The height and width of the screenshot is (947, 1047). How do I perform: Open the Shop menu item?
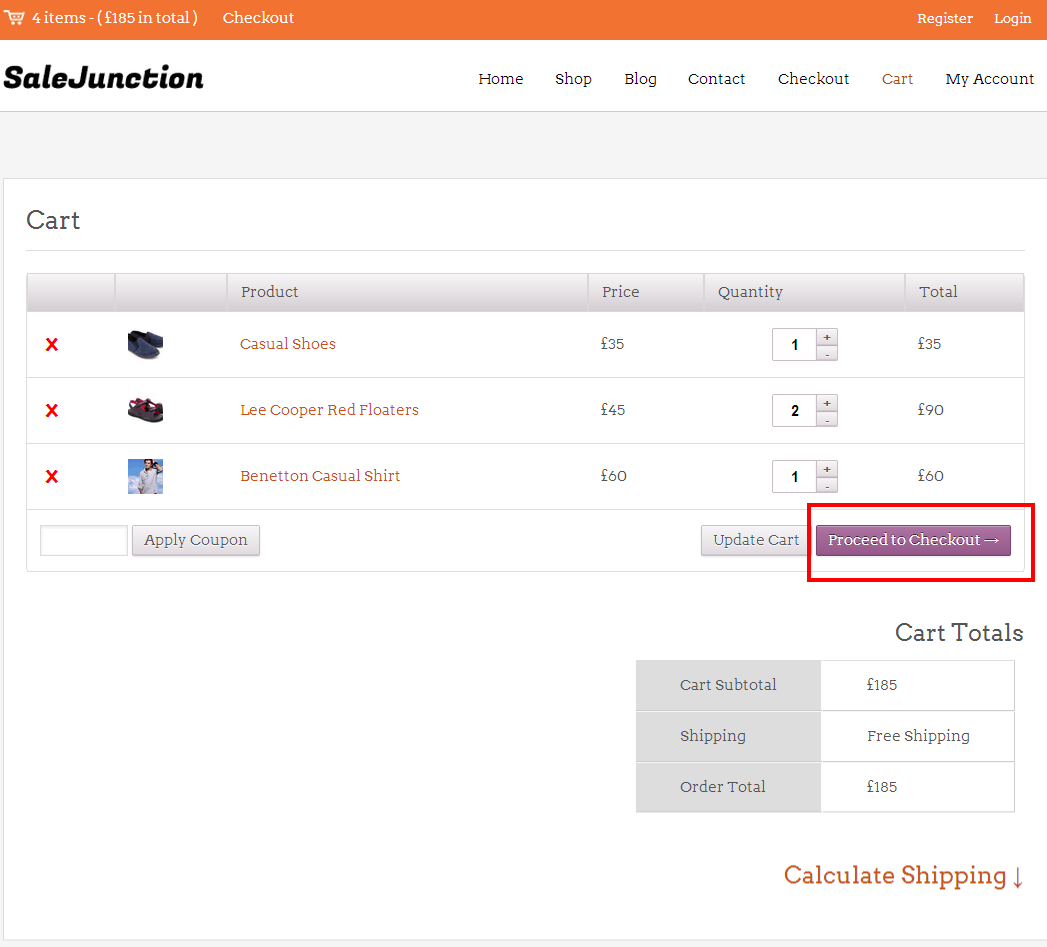pyautogui.click(x=573, y=79)
